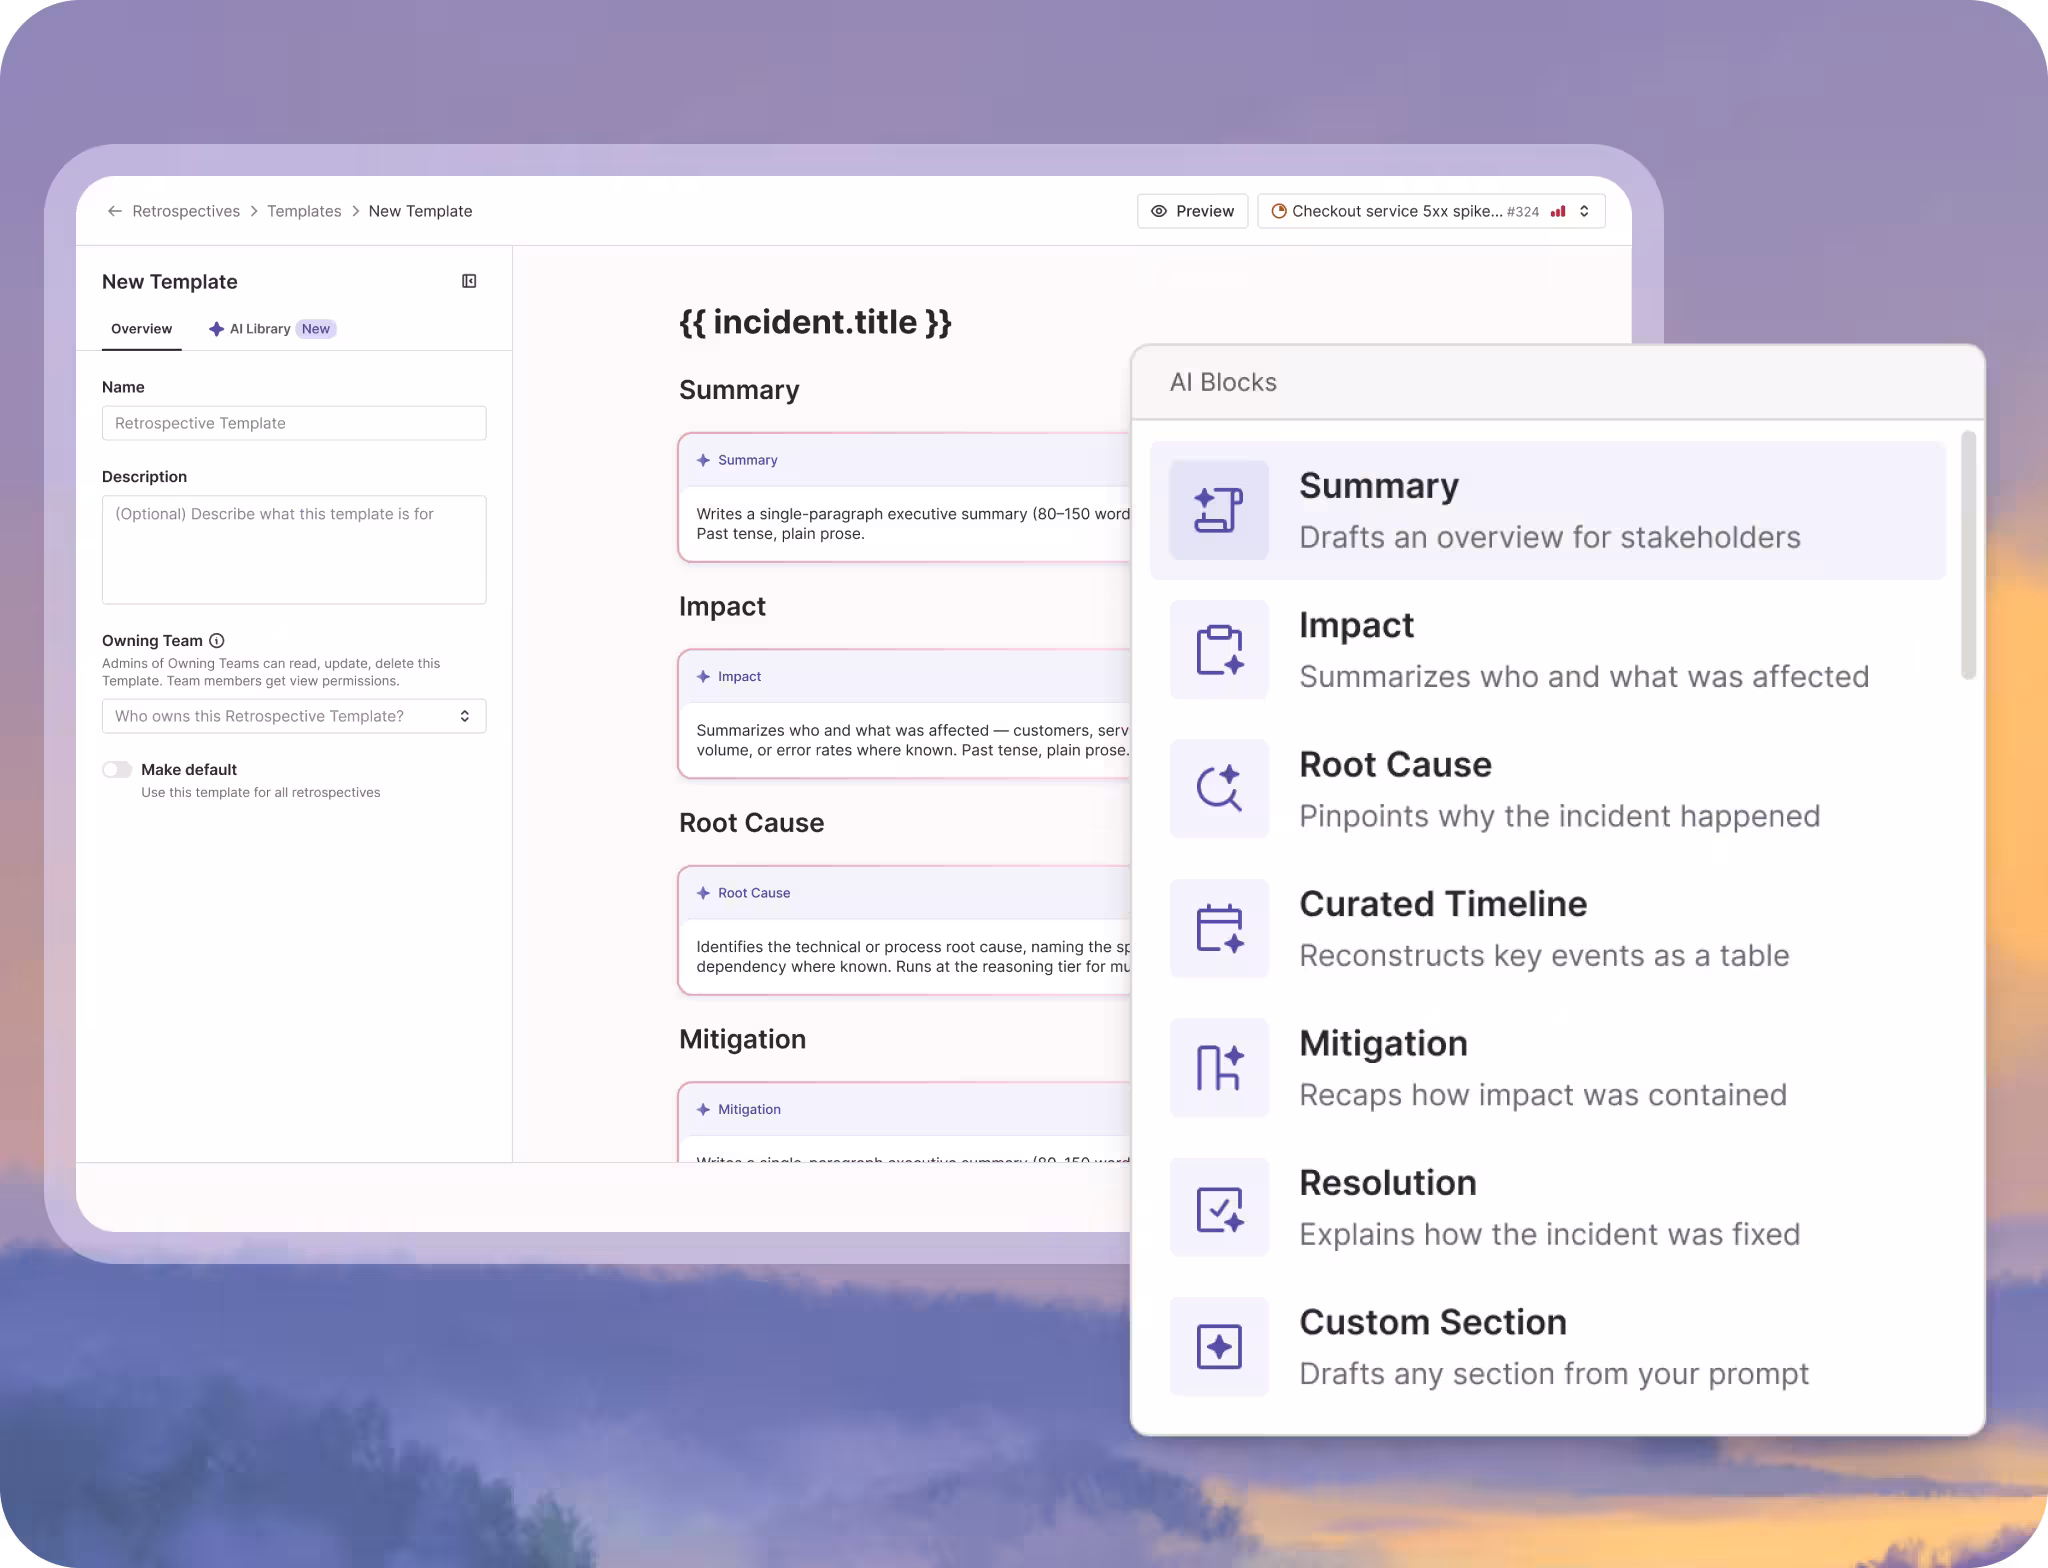Click the incident status icon beside Checkout service

point(1278,211)
